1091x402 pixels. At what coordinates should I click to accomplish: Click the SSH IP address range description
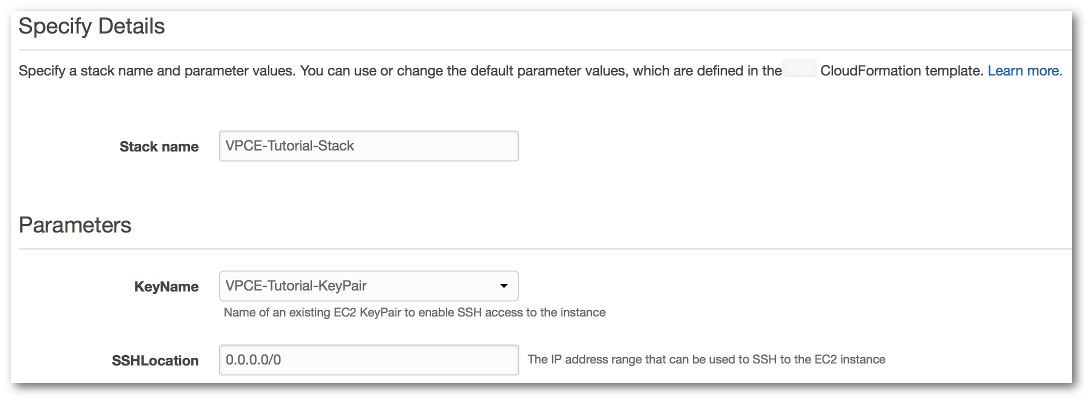706,359
